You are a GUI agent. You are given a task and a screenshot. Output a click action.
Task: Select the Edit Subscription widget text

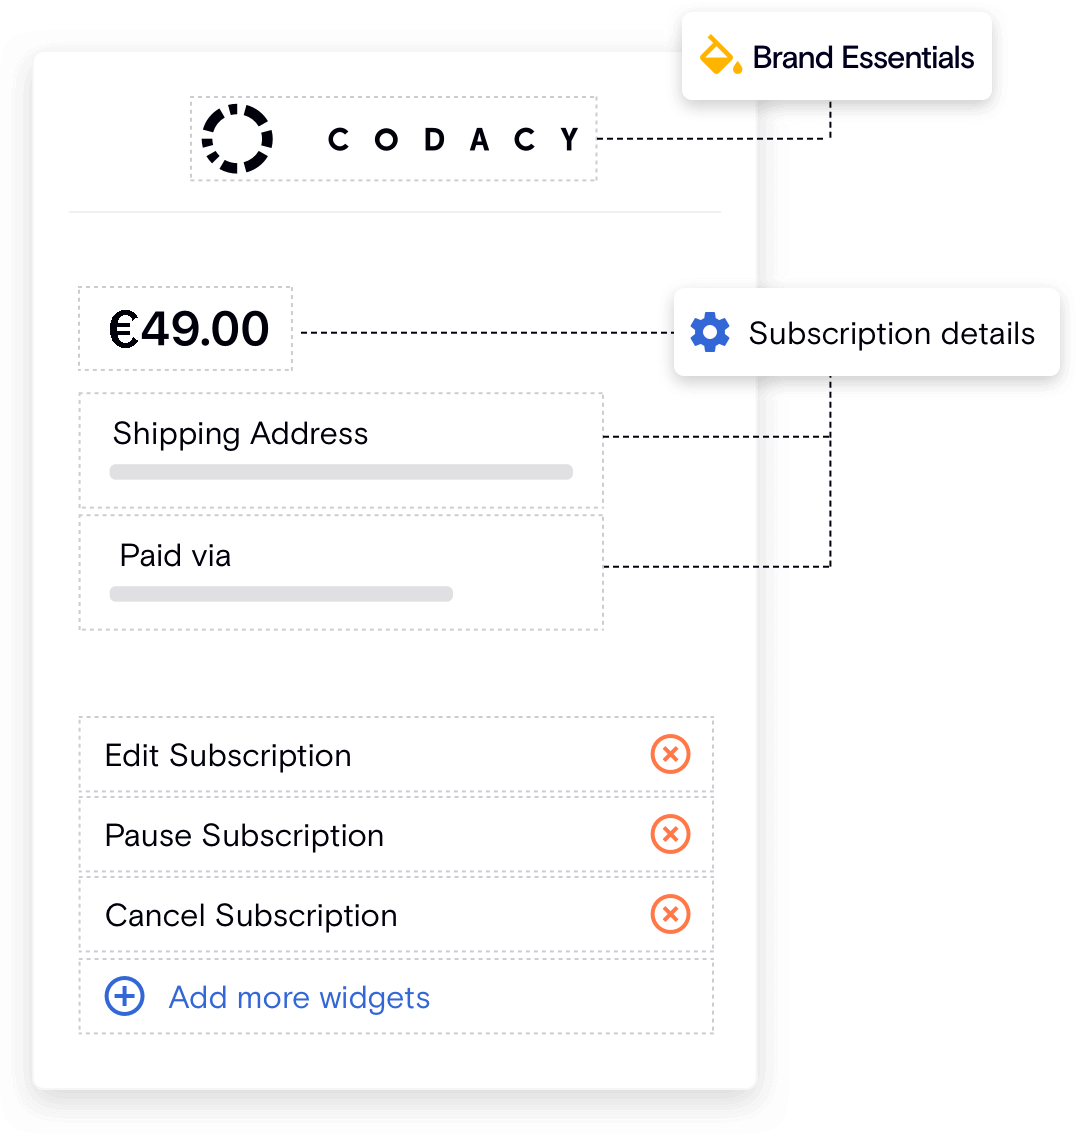pyautogui.click(x=228, y=755)
